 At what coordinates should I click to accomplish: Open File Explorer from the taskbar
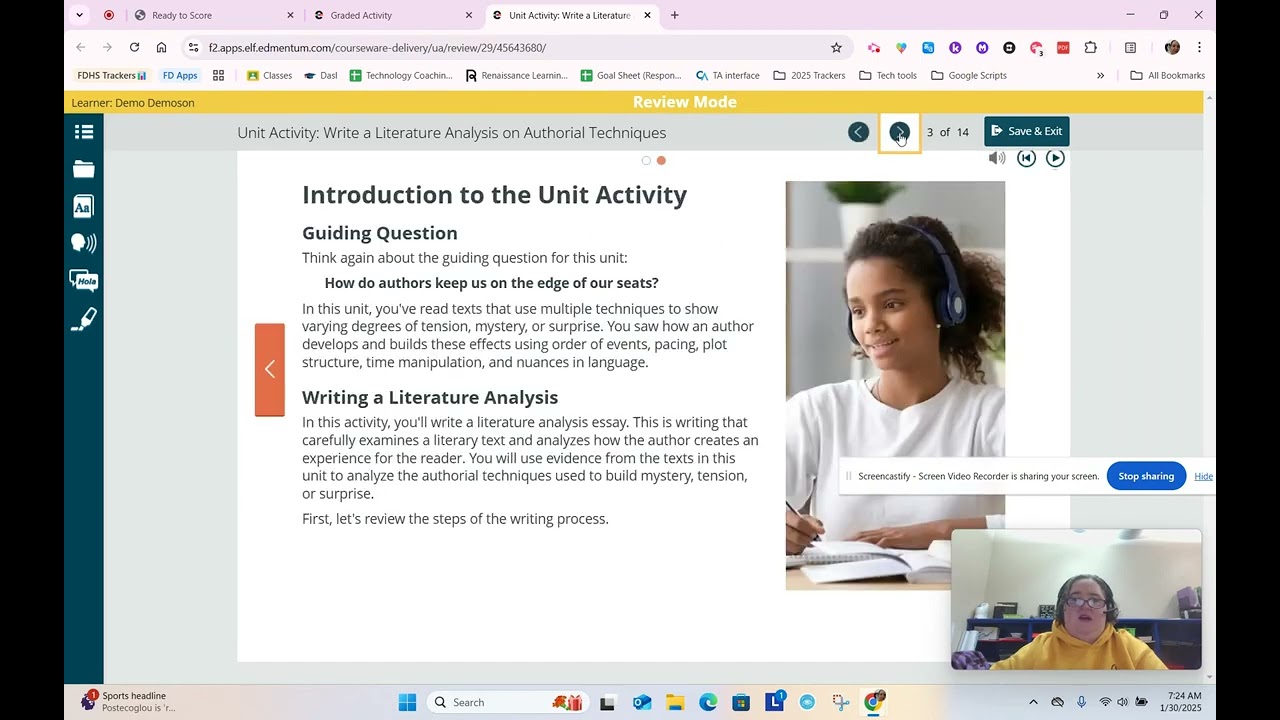coord(674,702)
